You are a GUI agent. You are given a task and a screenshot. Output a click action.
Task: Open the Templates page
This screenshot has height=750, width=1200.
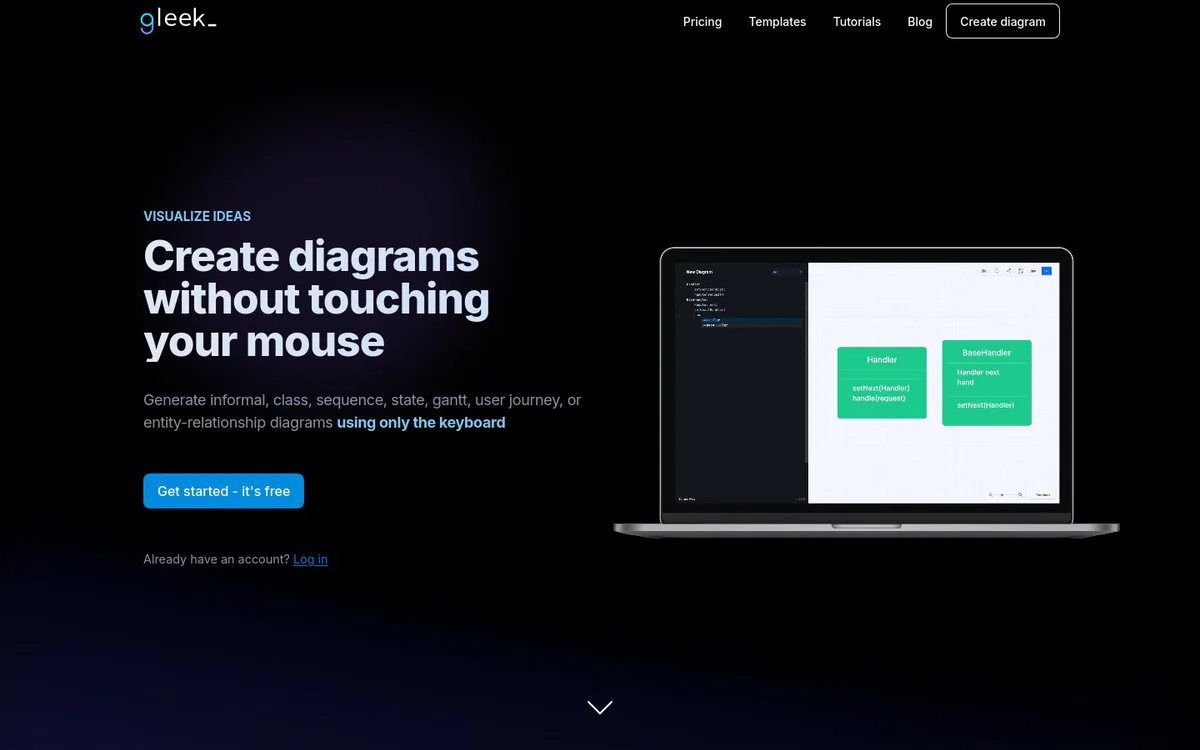tap(777, 21)
